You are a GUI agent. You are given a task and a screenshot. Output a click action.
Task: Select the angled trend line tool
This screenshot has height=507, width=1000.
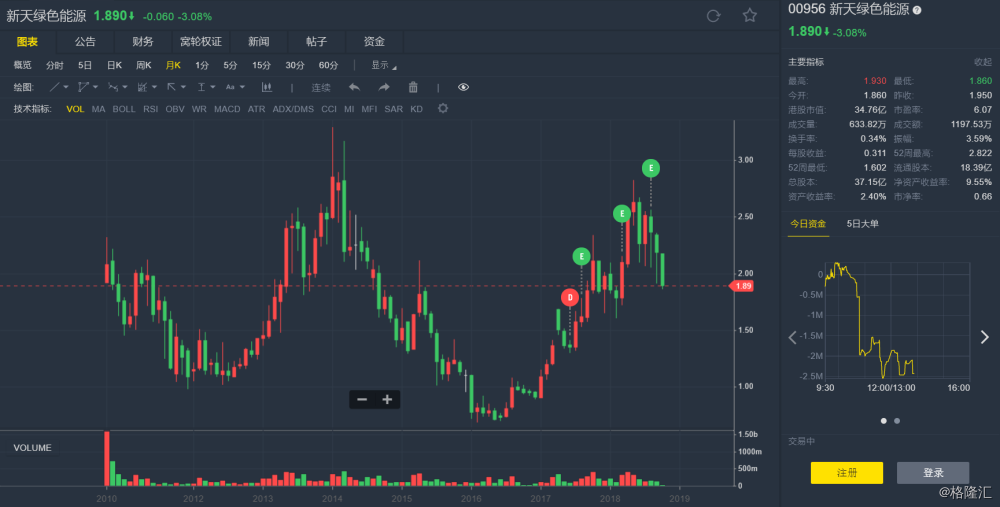pyautogui.click(x=83, y=87)
